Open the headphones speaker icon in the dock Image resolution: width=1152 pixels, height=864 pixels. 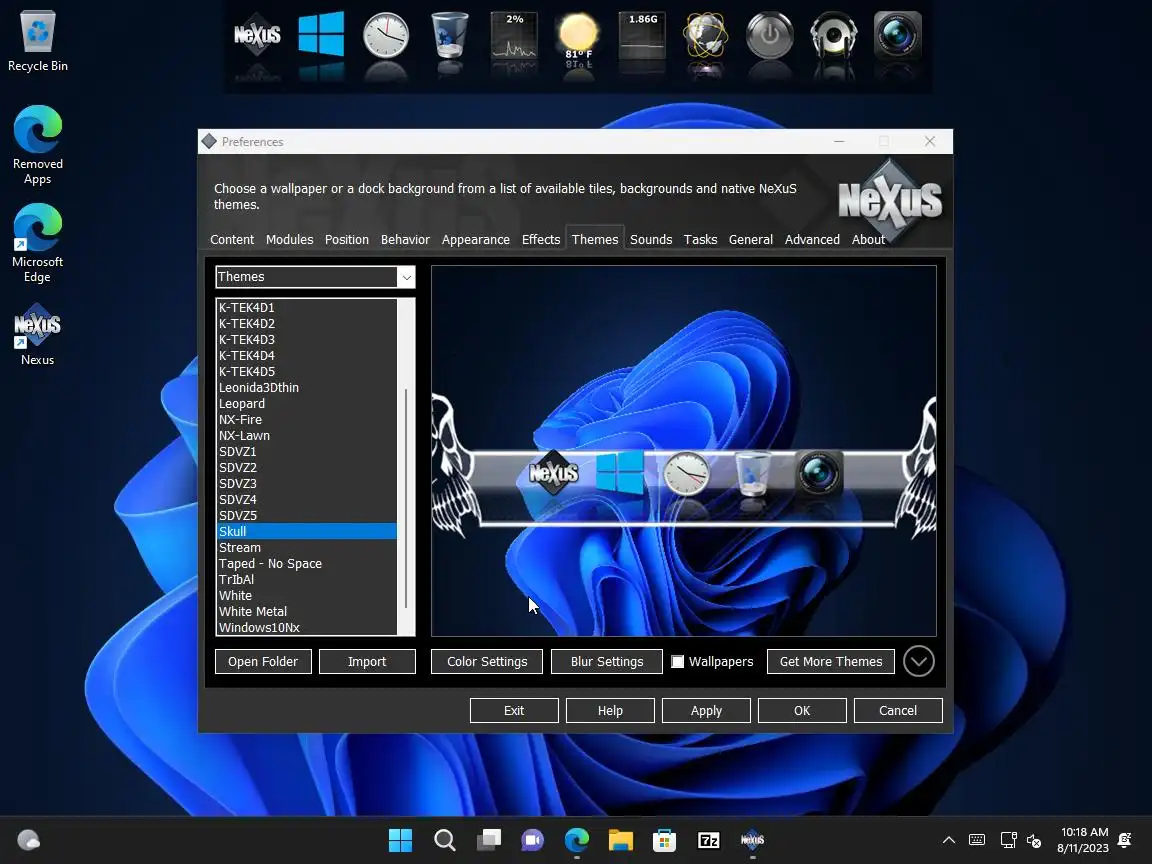(833, 35)
